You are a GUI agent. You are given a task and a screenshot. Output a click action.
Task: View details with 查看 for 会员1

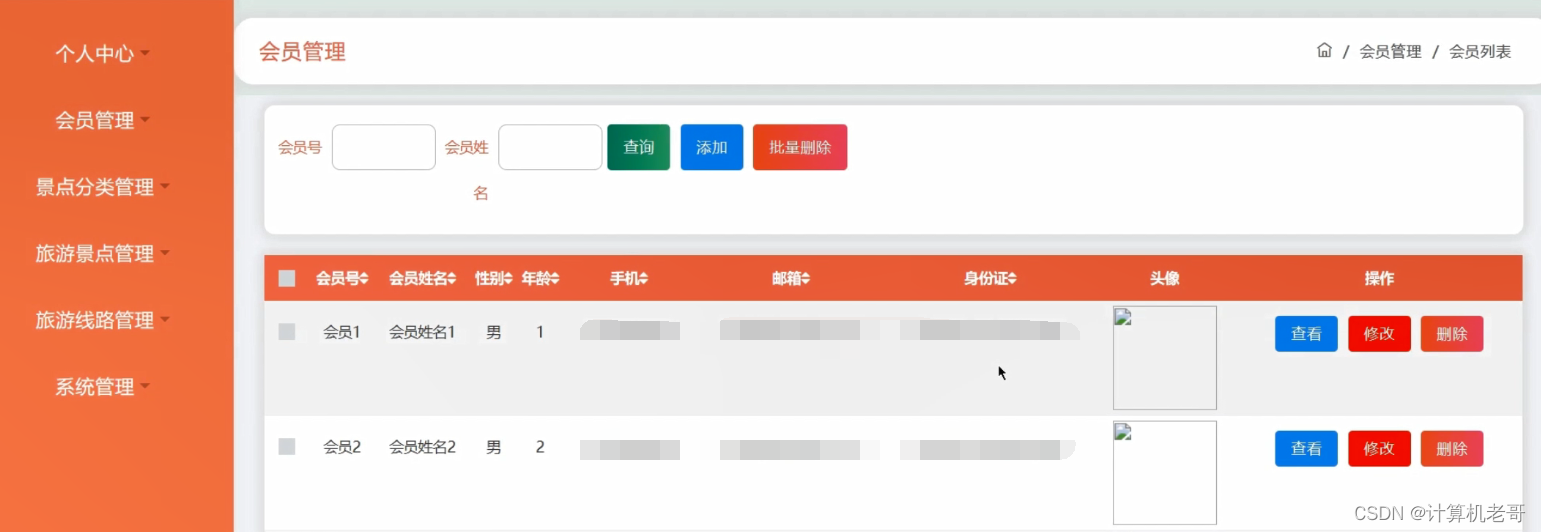[1306, 334]
